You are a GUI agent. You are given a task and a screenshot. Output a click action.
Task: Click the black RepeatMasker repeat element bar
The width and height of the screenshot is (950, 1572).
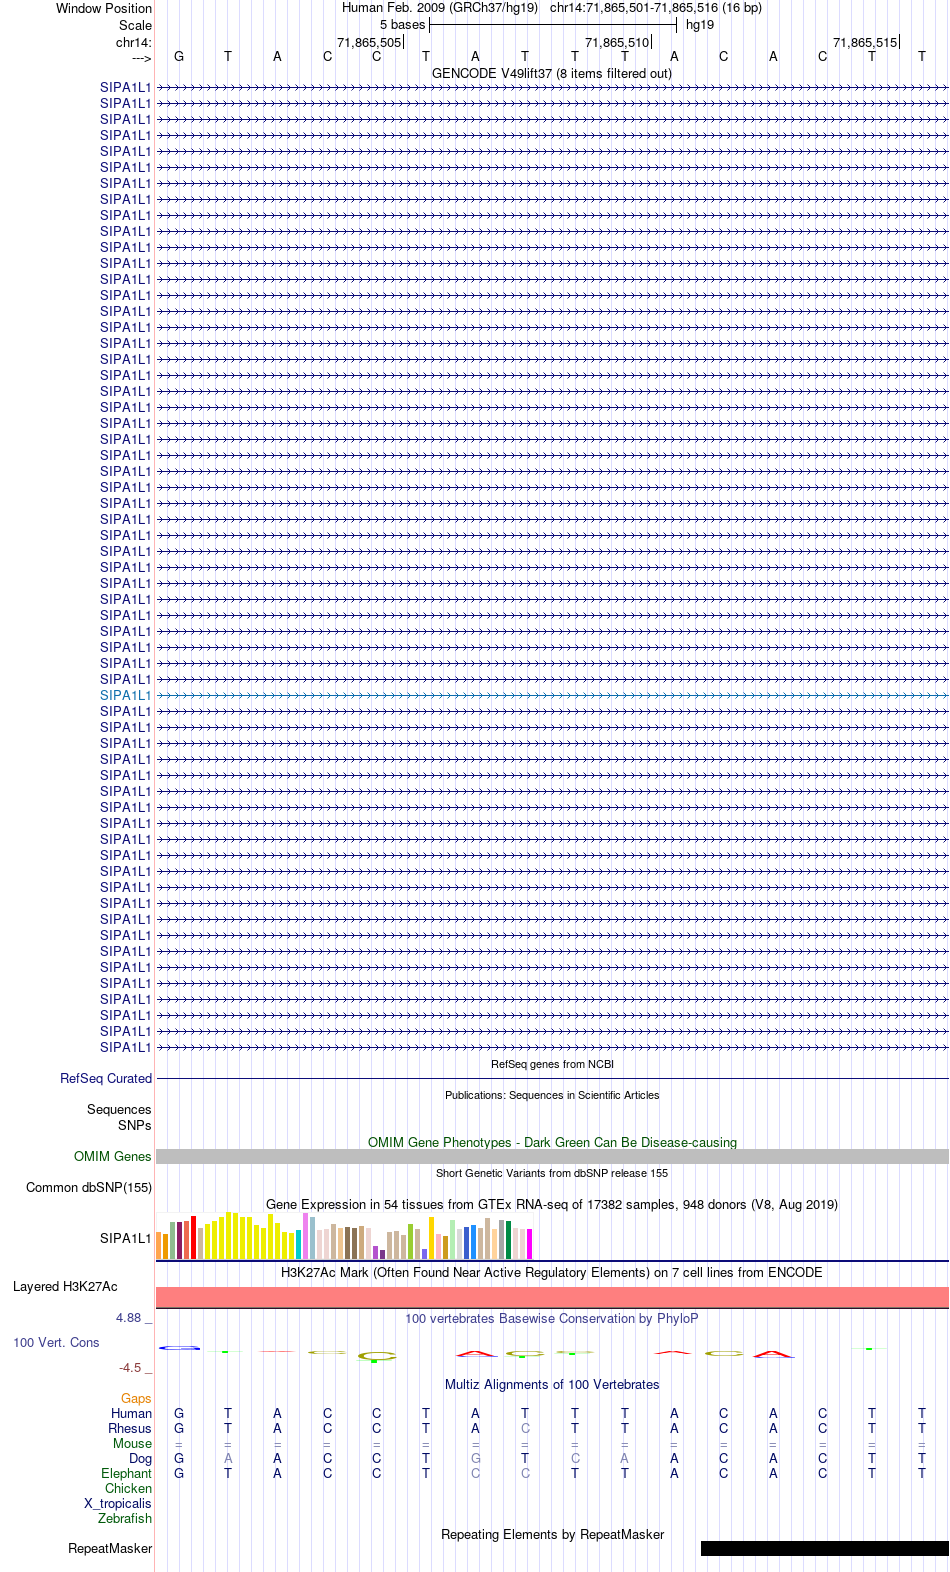pos(825,1548)
